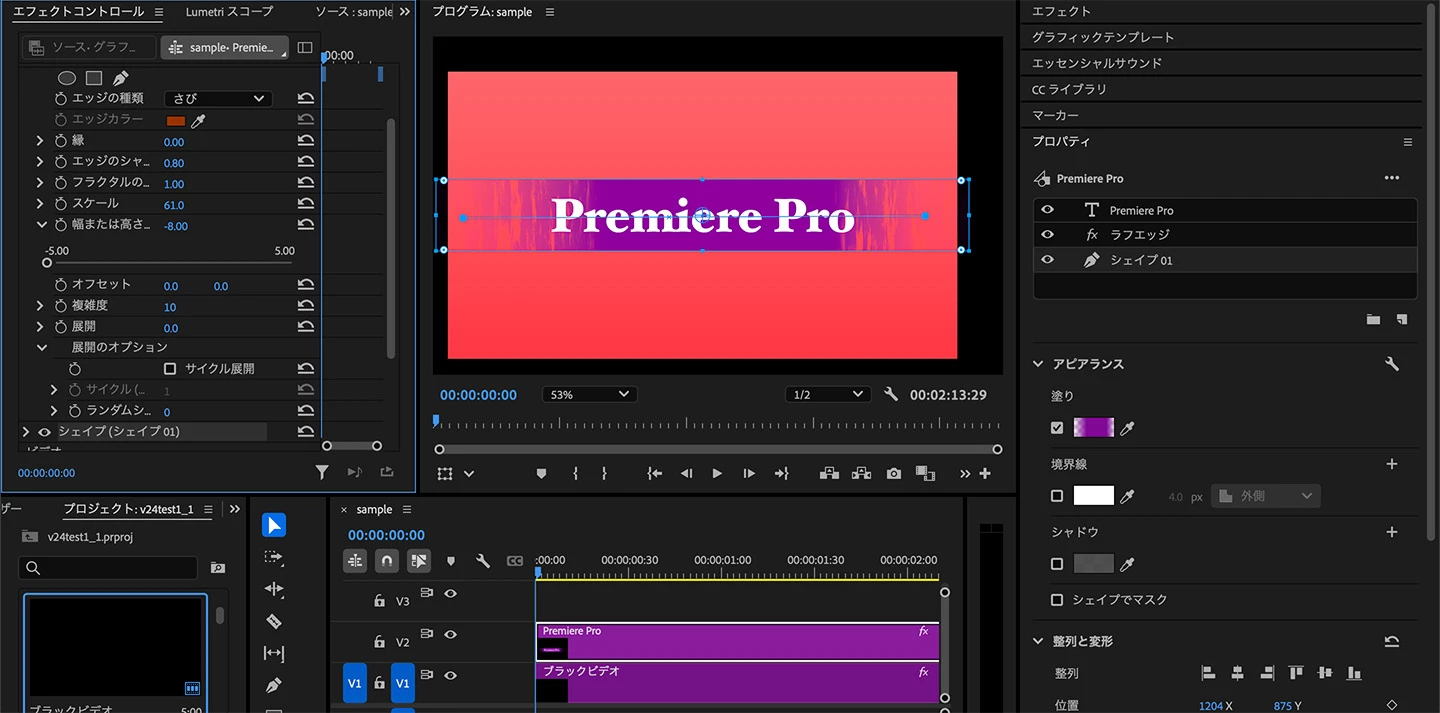Expand the 縁 parameter

point(40,141)
